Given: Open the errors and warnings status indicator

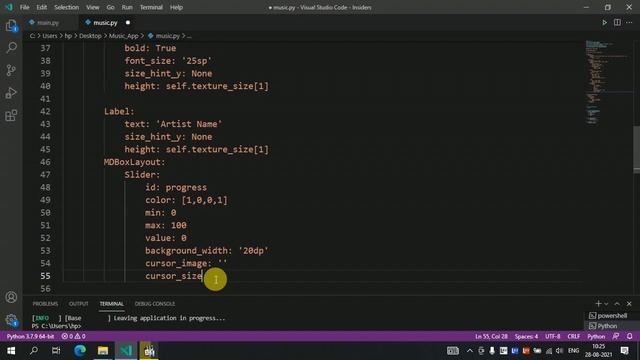Looking at the screenshot, I should 73,336.
